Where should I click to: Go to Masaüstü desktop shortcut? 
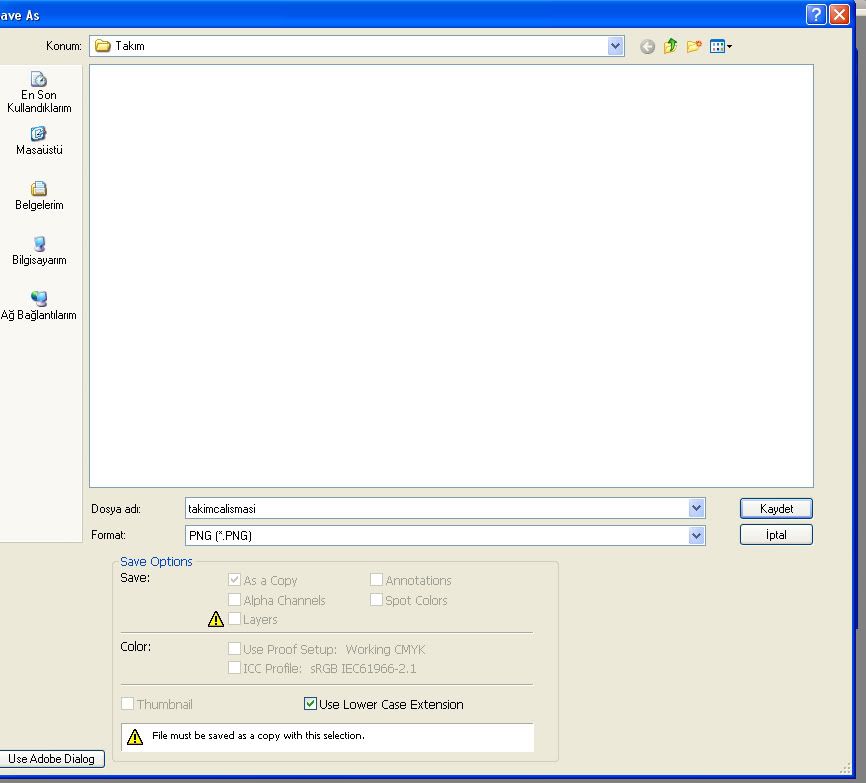(39, 141)
